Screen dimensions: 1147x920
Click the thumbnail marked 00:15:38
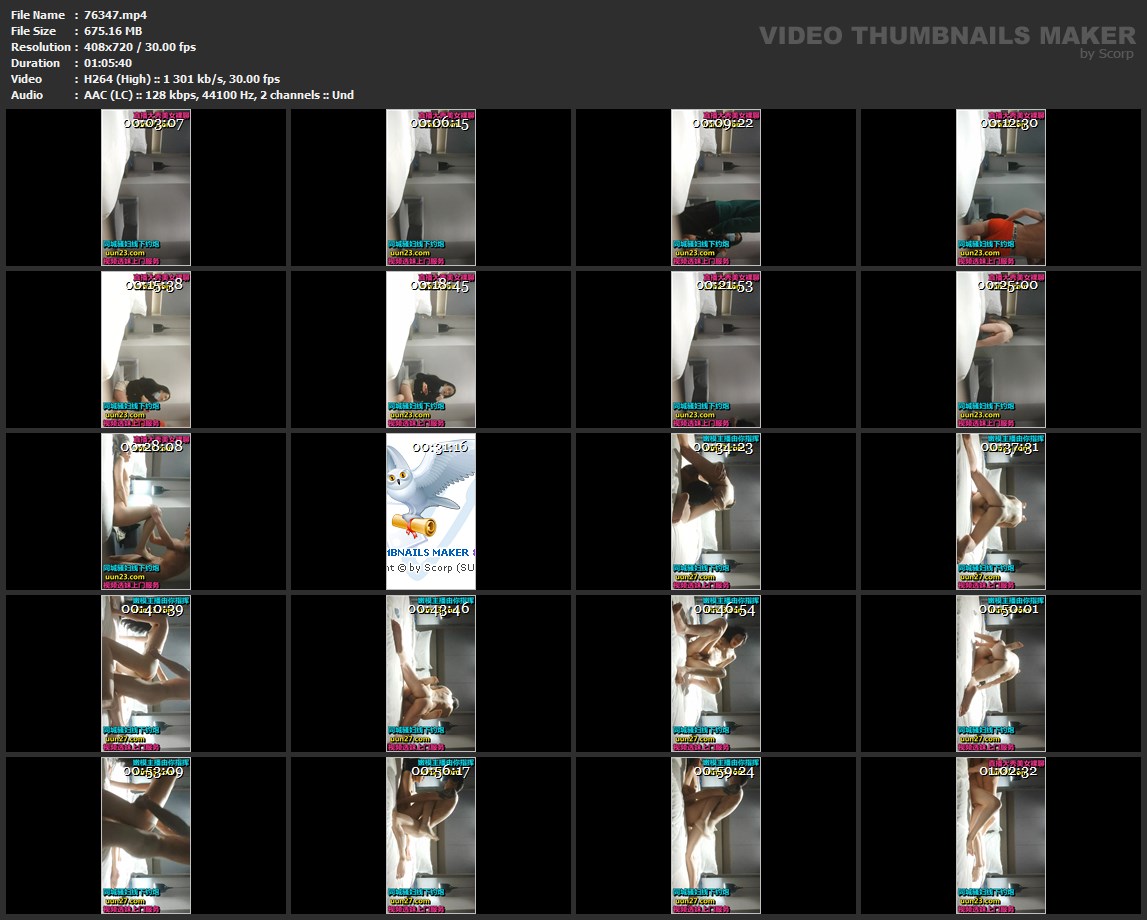[x=146, y=352]
